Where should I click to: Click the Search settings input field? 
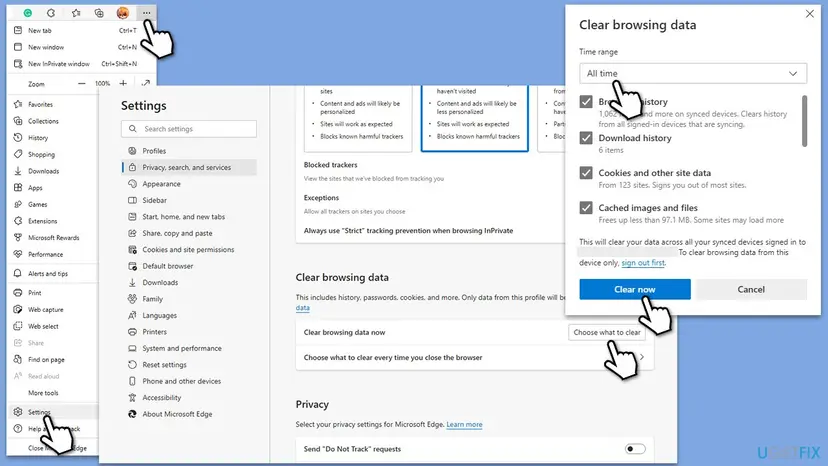189,129
